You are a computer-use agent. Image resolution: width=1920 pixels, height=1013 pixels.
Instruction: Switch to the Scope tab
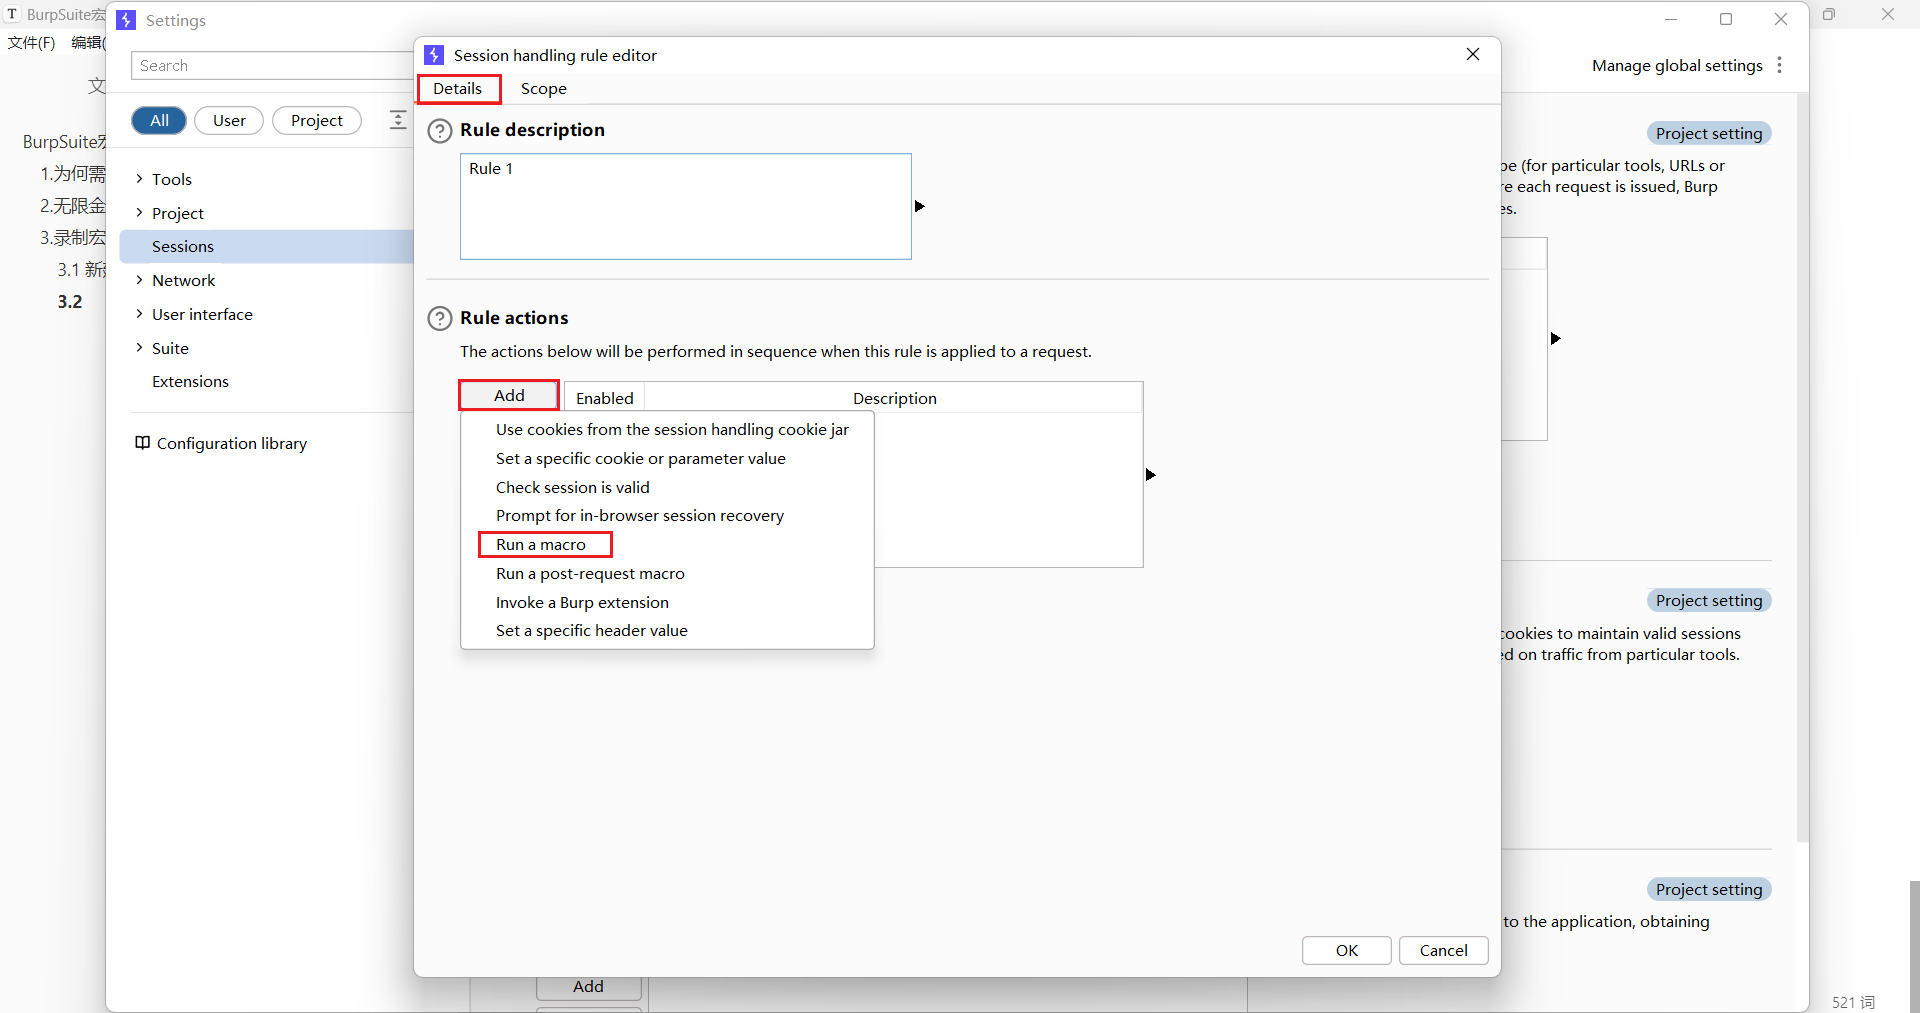pyautogui.click(x=544, y=89)
